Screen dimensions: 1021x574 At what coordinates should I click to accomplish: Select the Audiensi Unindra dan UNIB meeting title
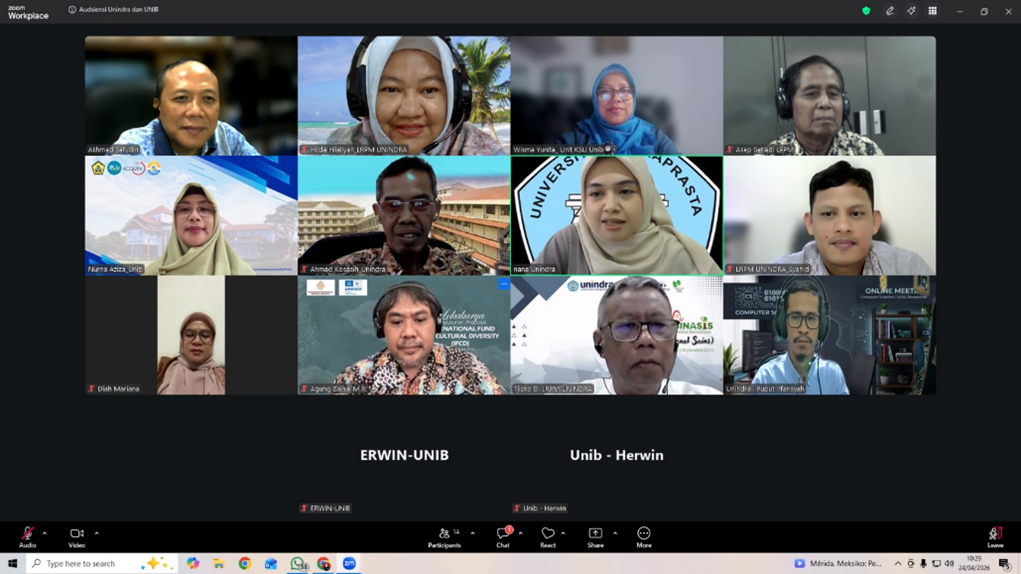pos(118,10)
